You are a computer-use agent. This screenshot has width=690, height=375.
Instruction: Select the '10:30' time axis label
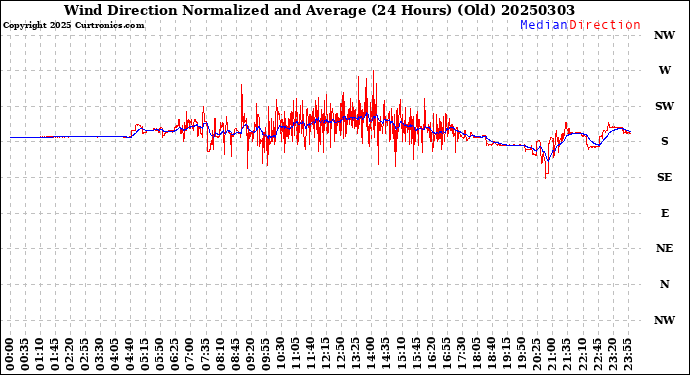coord(280,354)
